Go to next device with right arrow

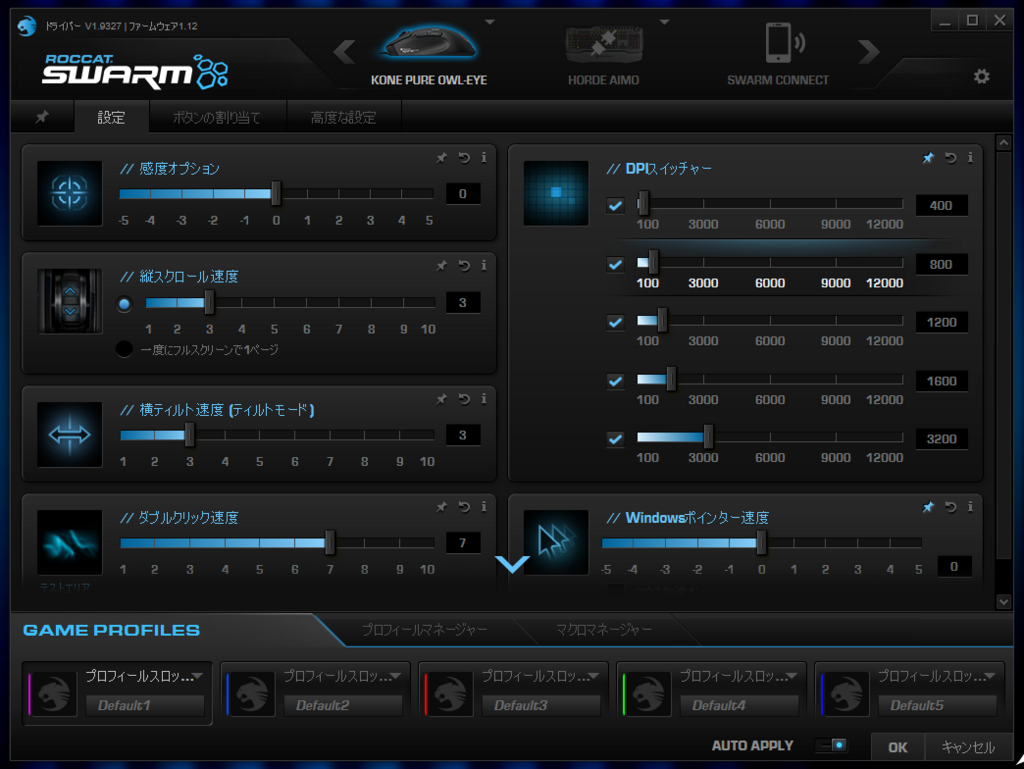point(869,52)
